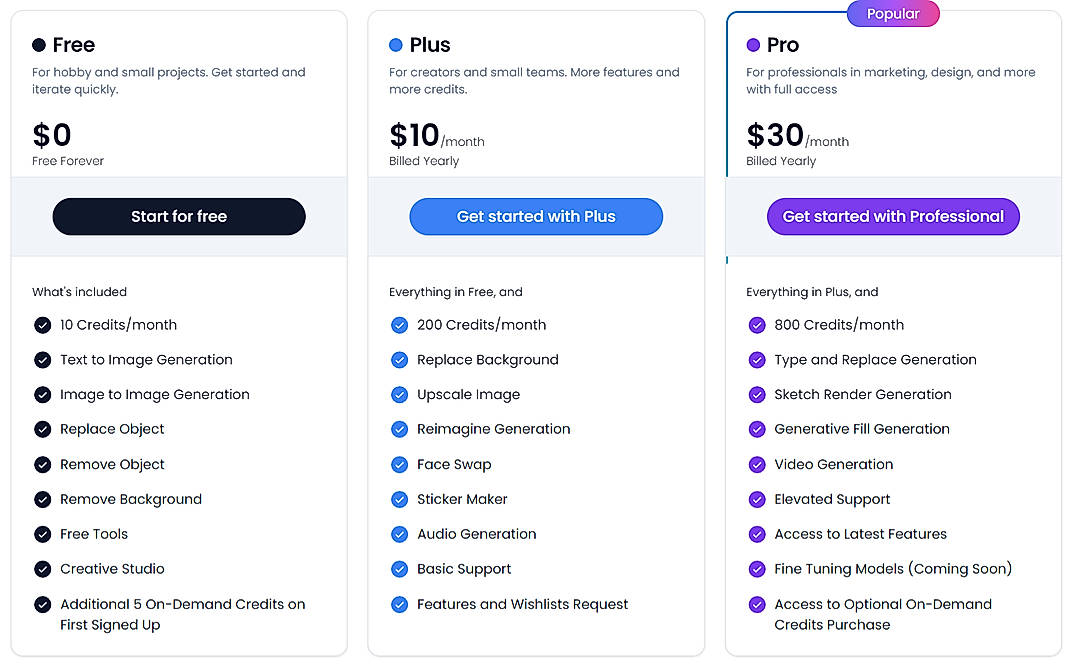
Task: Click the "Start for free" button
Action: click(178, 216)
